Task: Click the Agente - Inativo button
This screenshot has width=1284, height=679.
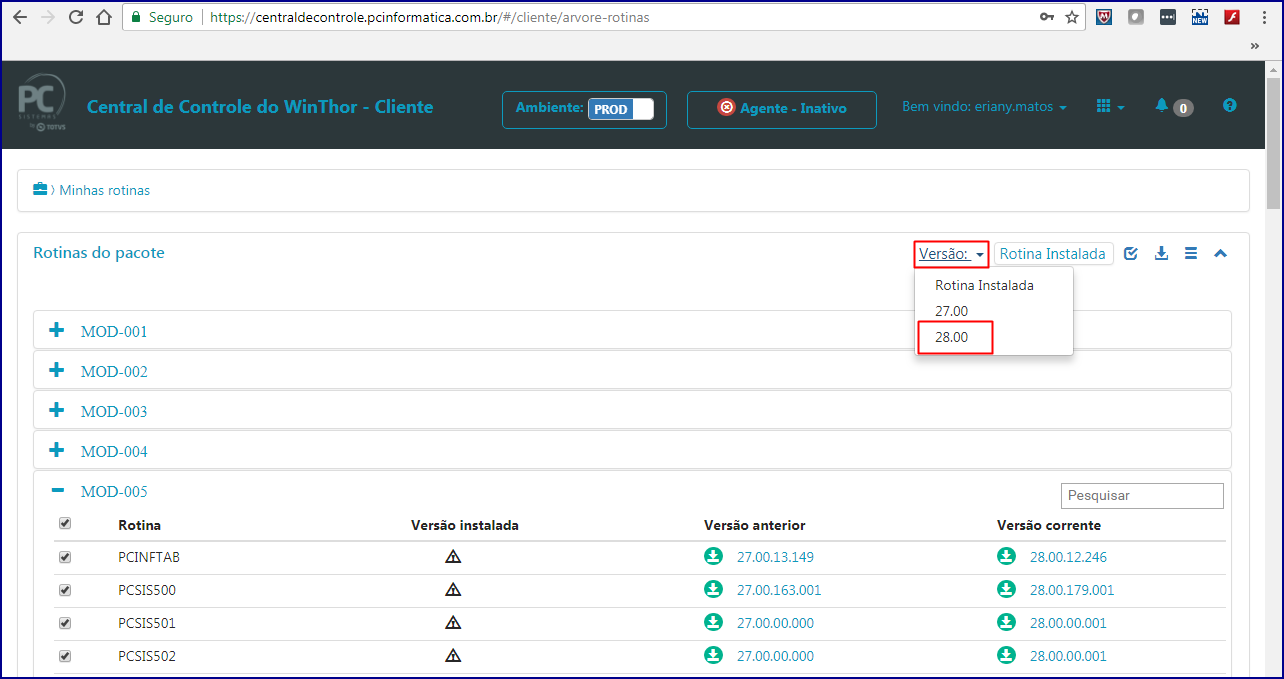Action: point(782,109)
